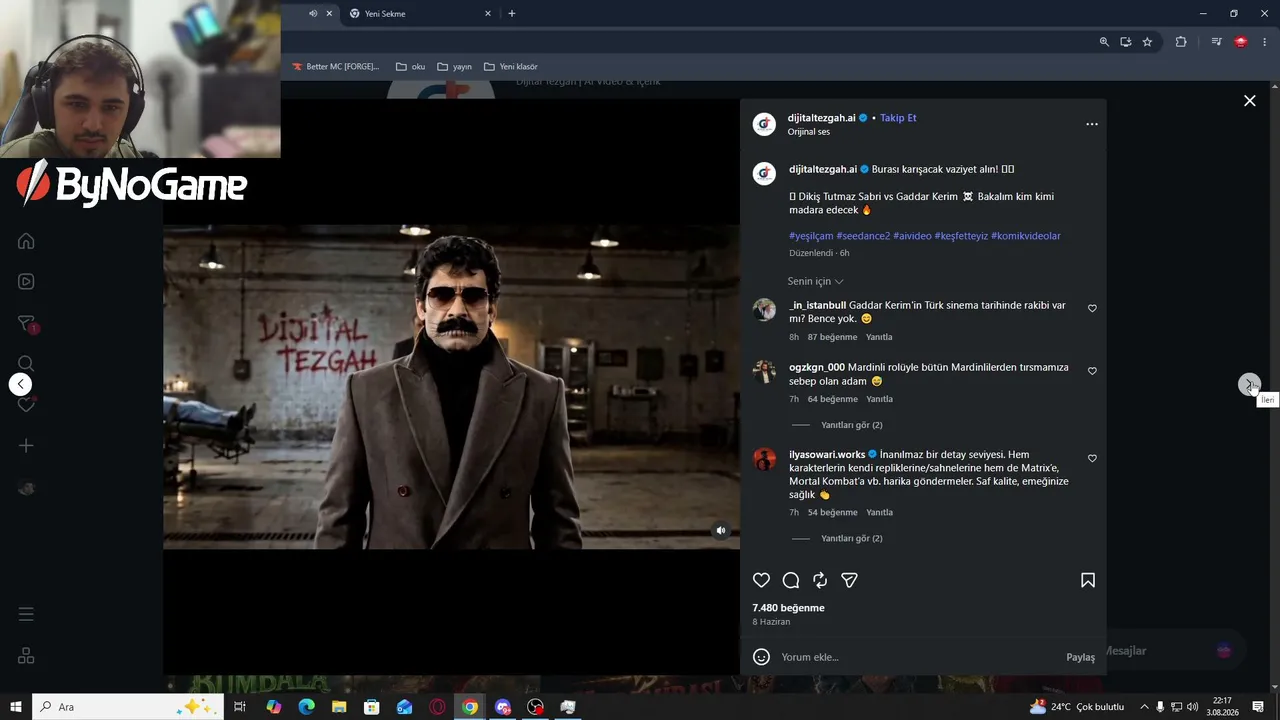
Task: Reply to ogzkgn_000's comment via Yanıtla
Action: click(x=879, y=399)
